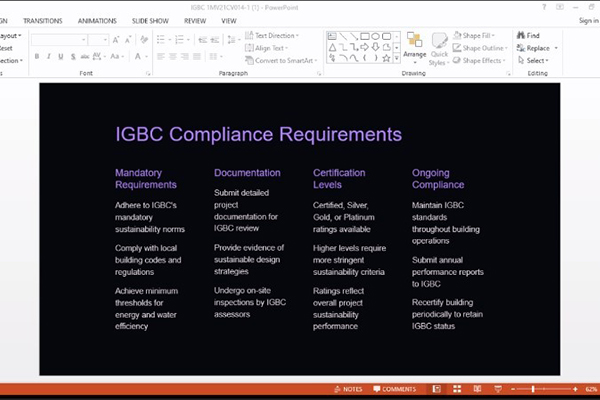Open Font Color dropdown arrow
This screenshot has height=400, width=600.
pyautogui.click(x=146, y=57)
